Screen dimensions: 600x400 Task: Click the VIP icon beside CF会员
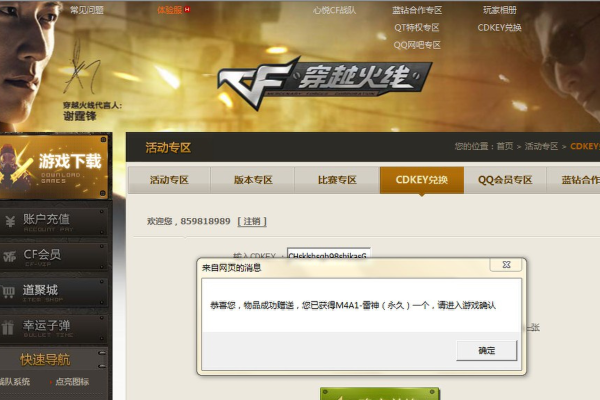pos(10,256)
